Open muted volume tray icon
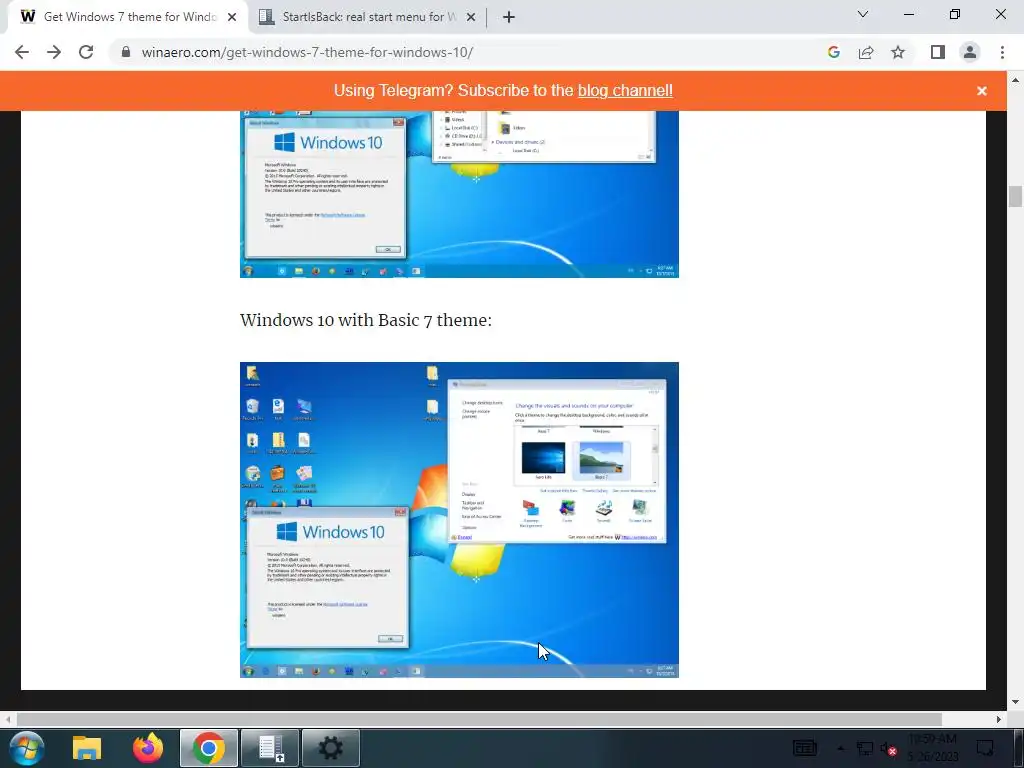Image resolution: width=1024 pixels, height=768 pixels. [889, 748]
